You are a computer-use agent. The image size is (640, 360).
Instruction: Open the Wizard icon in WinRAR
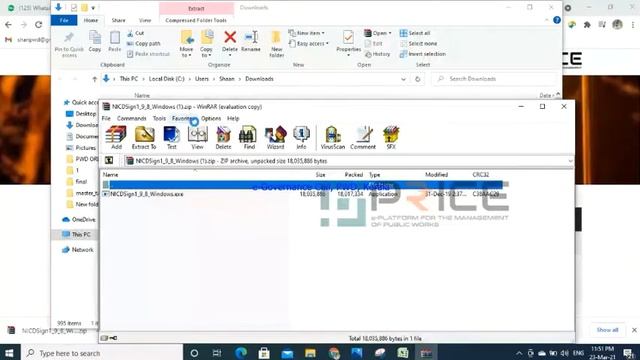[276, 138]
